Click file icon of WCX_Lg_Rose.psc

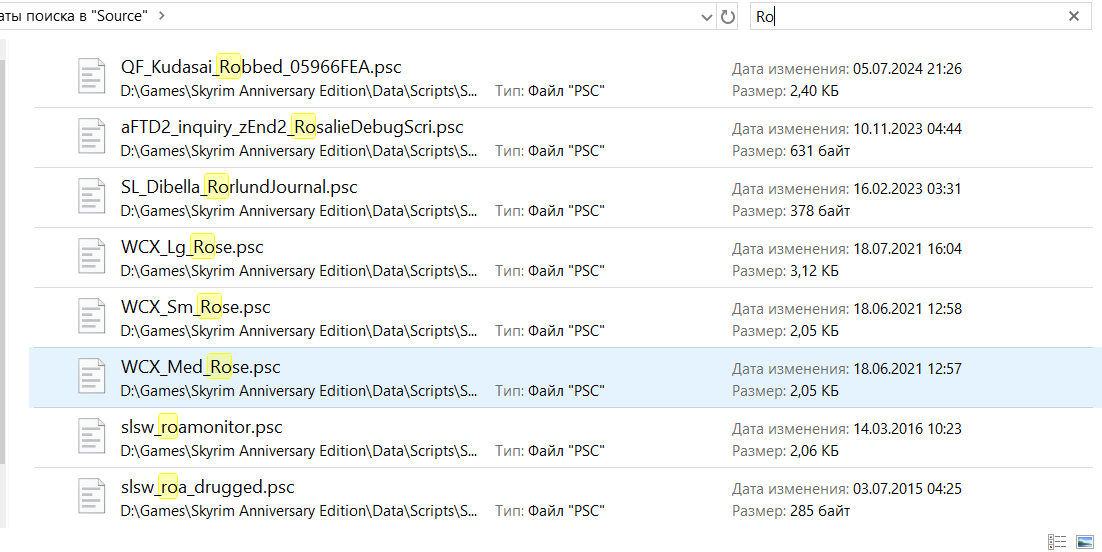(91, 257)
